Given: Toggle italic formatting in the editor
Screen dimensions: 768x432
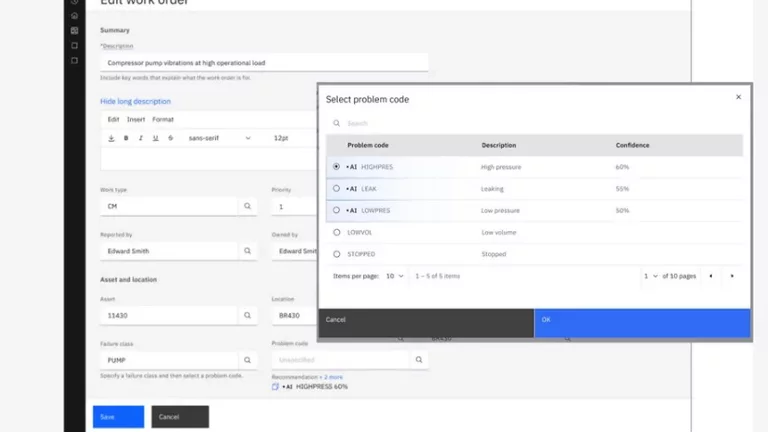Looking at the screenshot, I should [x=140, y=138].
